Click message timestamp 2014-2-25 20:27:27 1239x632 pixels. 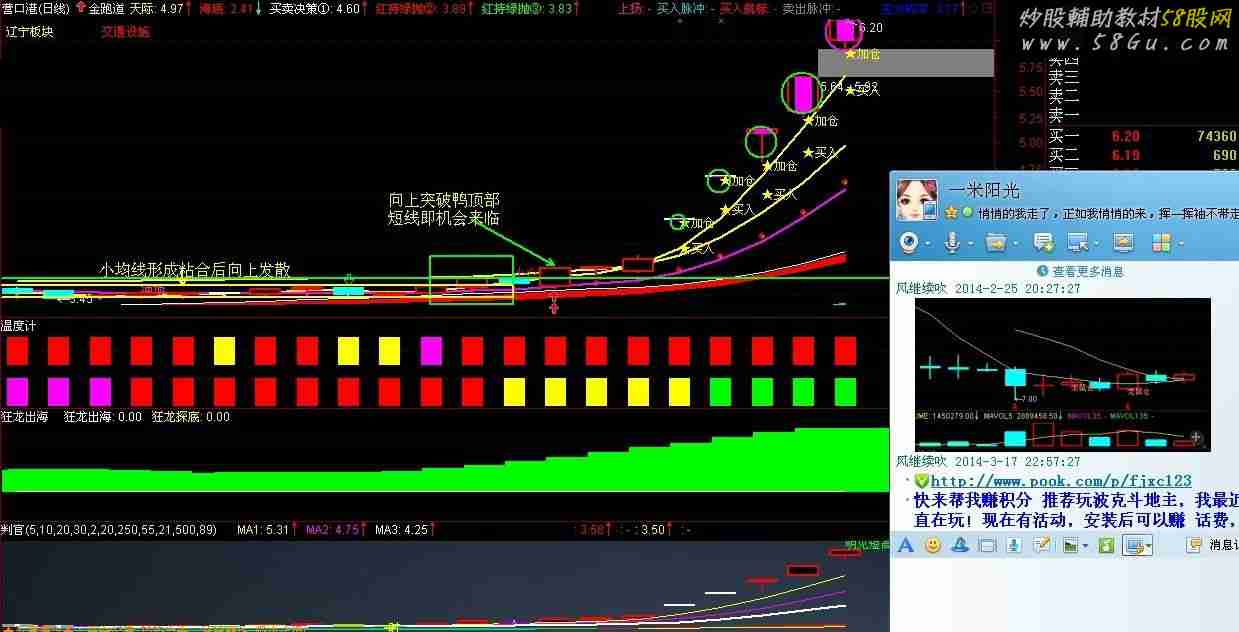coord(1017,288)
